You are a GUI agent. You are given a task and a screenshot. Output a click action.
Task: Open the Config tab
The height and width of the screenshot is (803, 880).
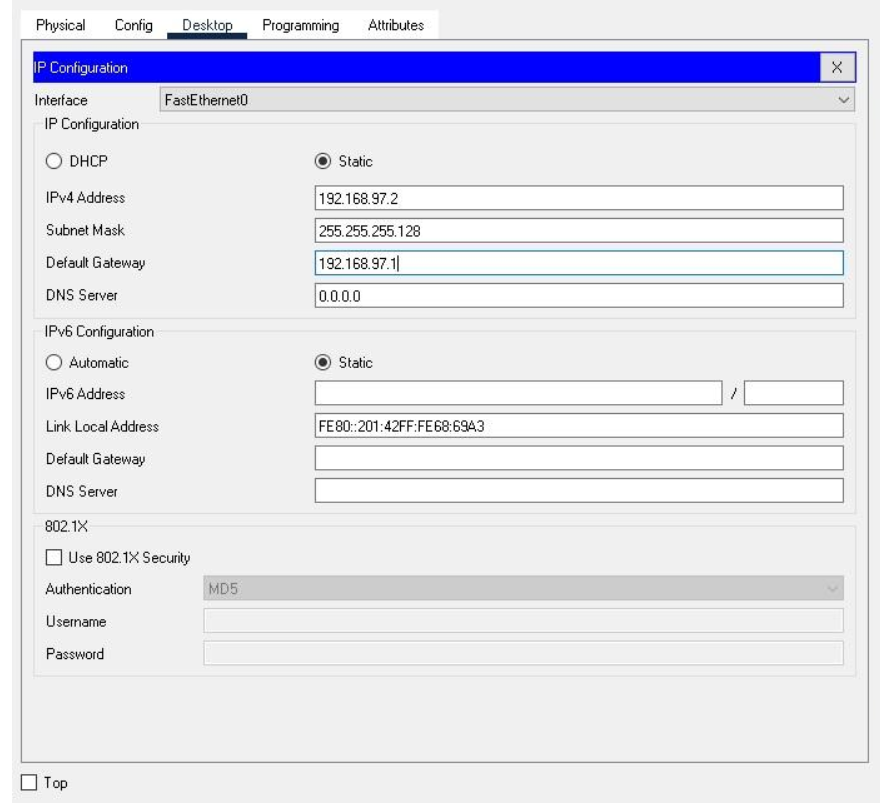133,25
